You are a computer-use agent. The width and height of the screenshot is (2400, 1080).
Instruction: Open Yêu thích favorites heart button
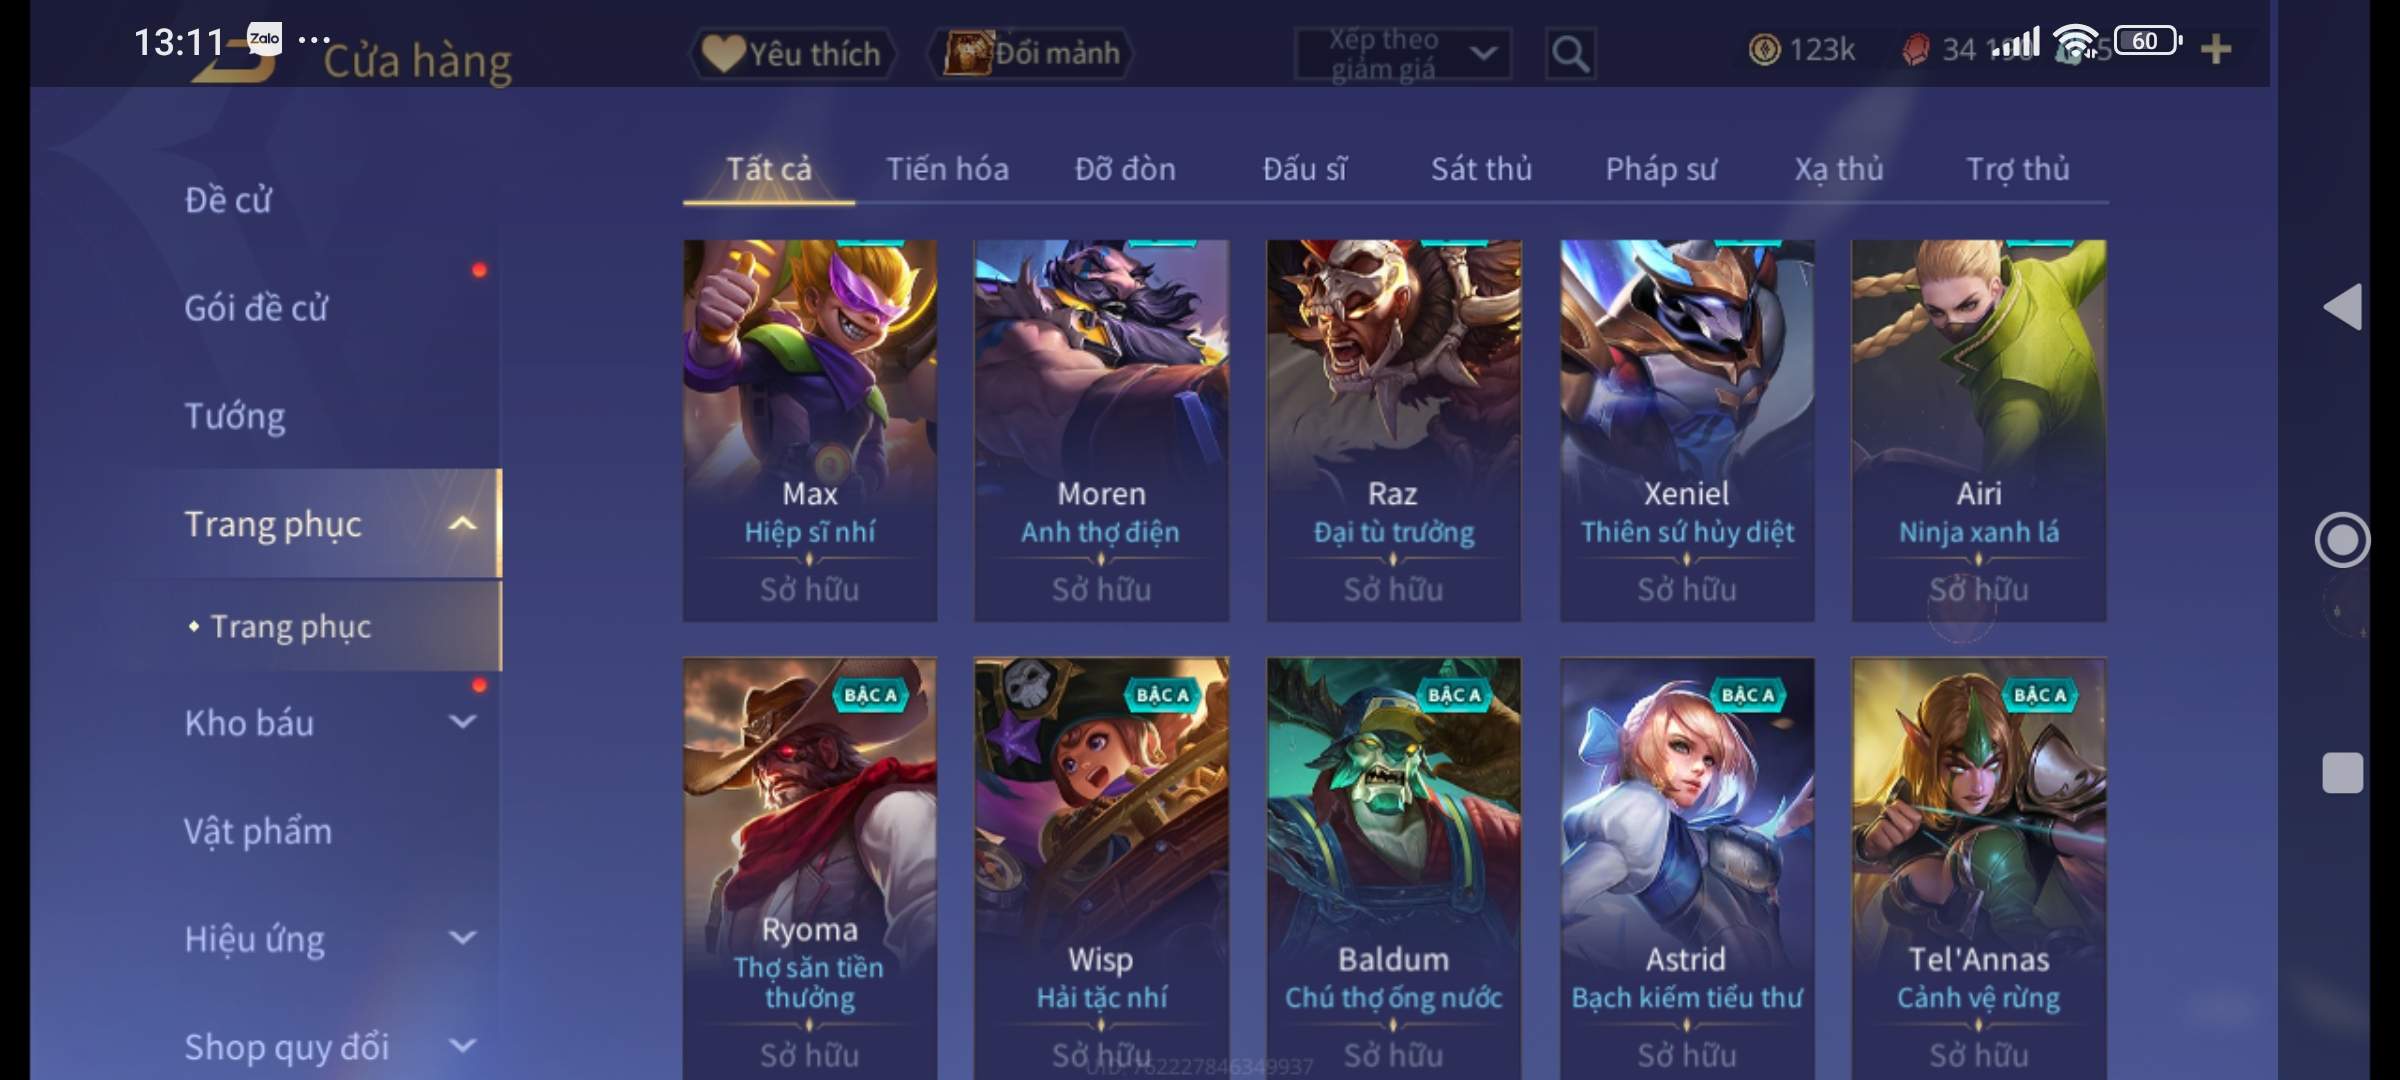(x=792, y=53)
